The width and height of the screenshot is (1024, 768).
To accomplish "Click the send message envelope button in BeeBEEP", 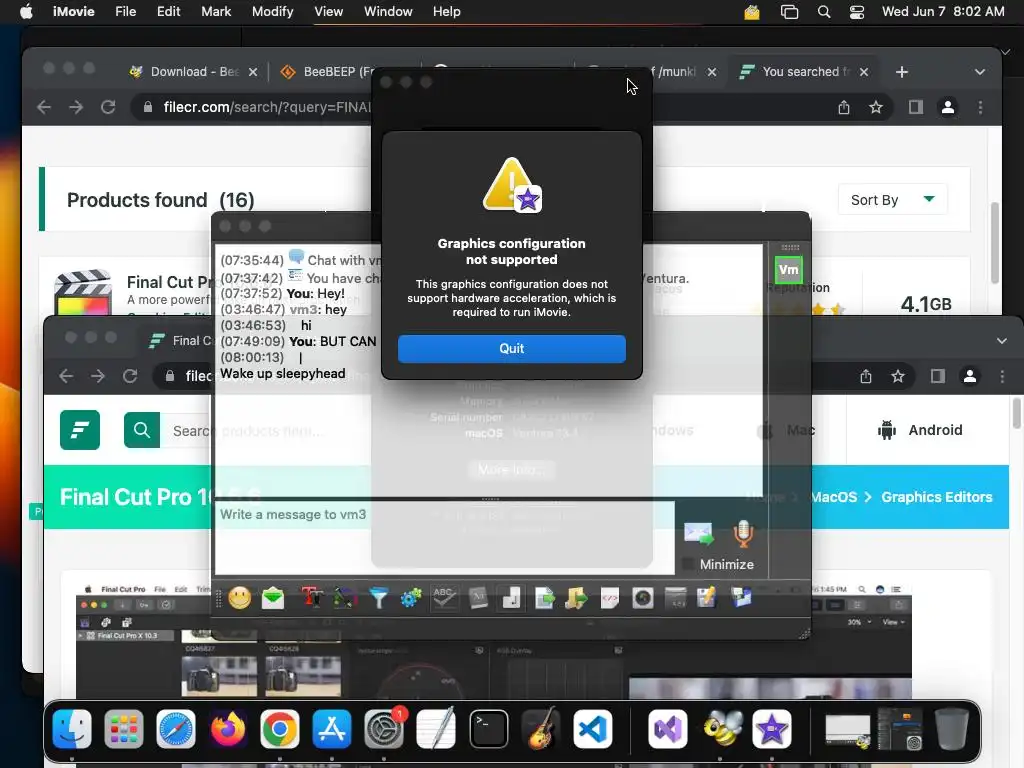I will click(698, 534).
